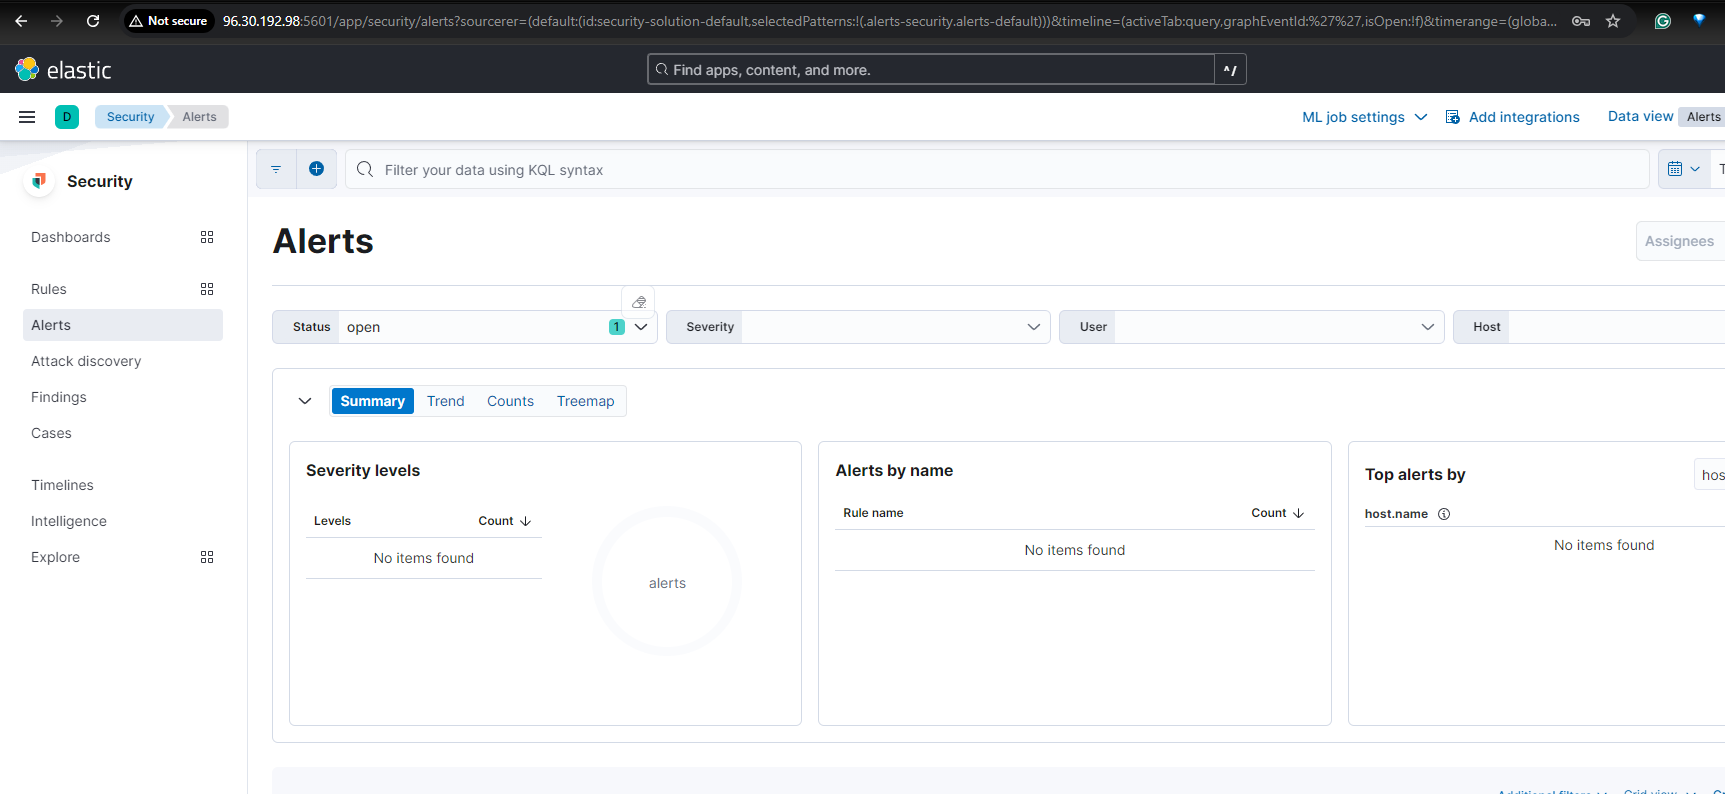Focus the Find apps global search box
Screen dimensions: 1725x794
[x=931, y=70]
